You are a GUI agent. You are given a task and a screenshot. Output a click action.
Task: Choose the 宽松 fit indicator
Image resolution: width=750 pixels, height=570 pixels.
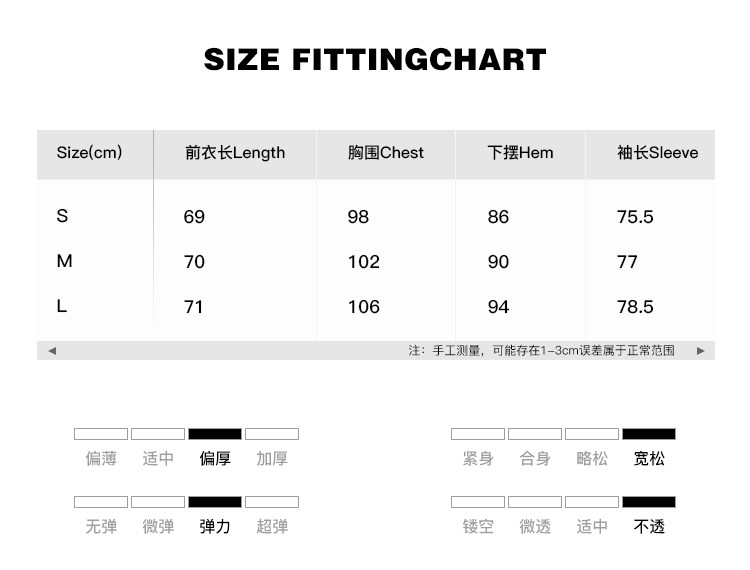coord(649,434)
